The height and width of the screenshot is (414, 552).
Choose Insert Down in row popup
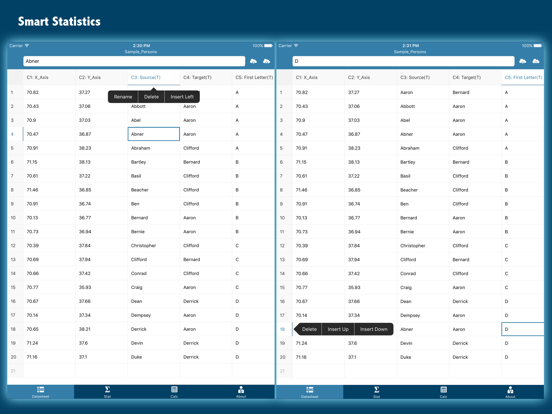tap(374, 329)
